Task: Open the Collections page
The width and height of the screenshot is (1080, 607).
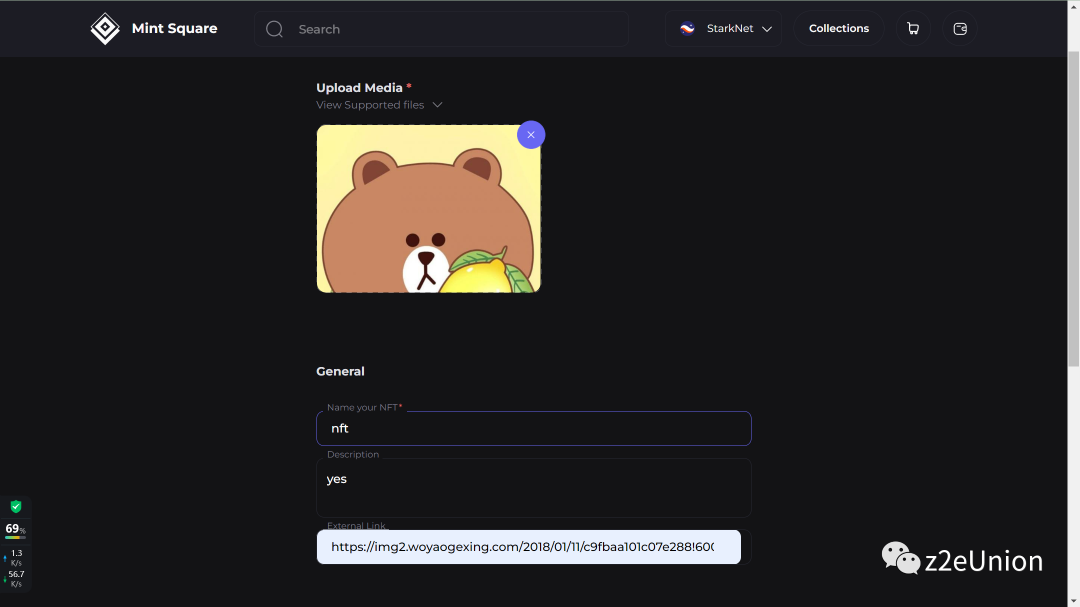Action: pyautogui.click(x=838, y=29)
